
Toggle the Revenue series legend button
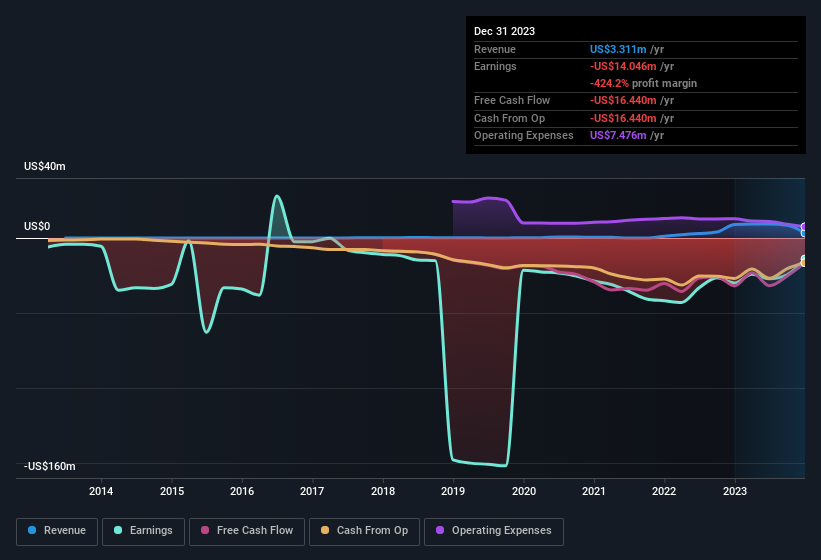click(x=57, y=531)
